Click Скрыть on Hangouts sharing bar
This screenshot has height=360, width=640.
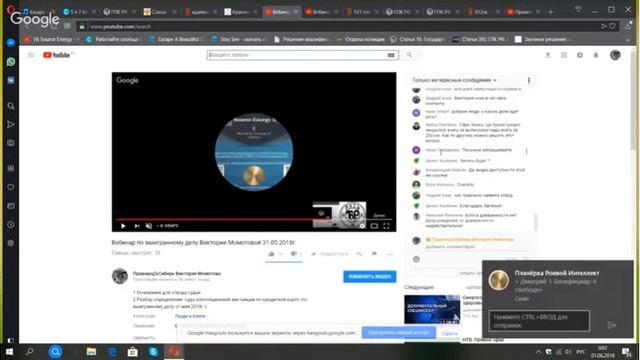[449, 333]
